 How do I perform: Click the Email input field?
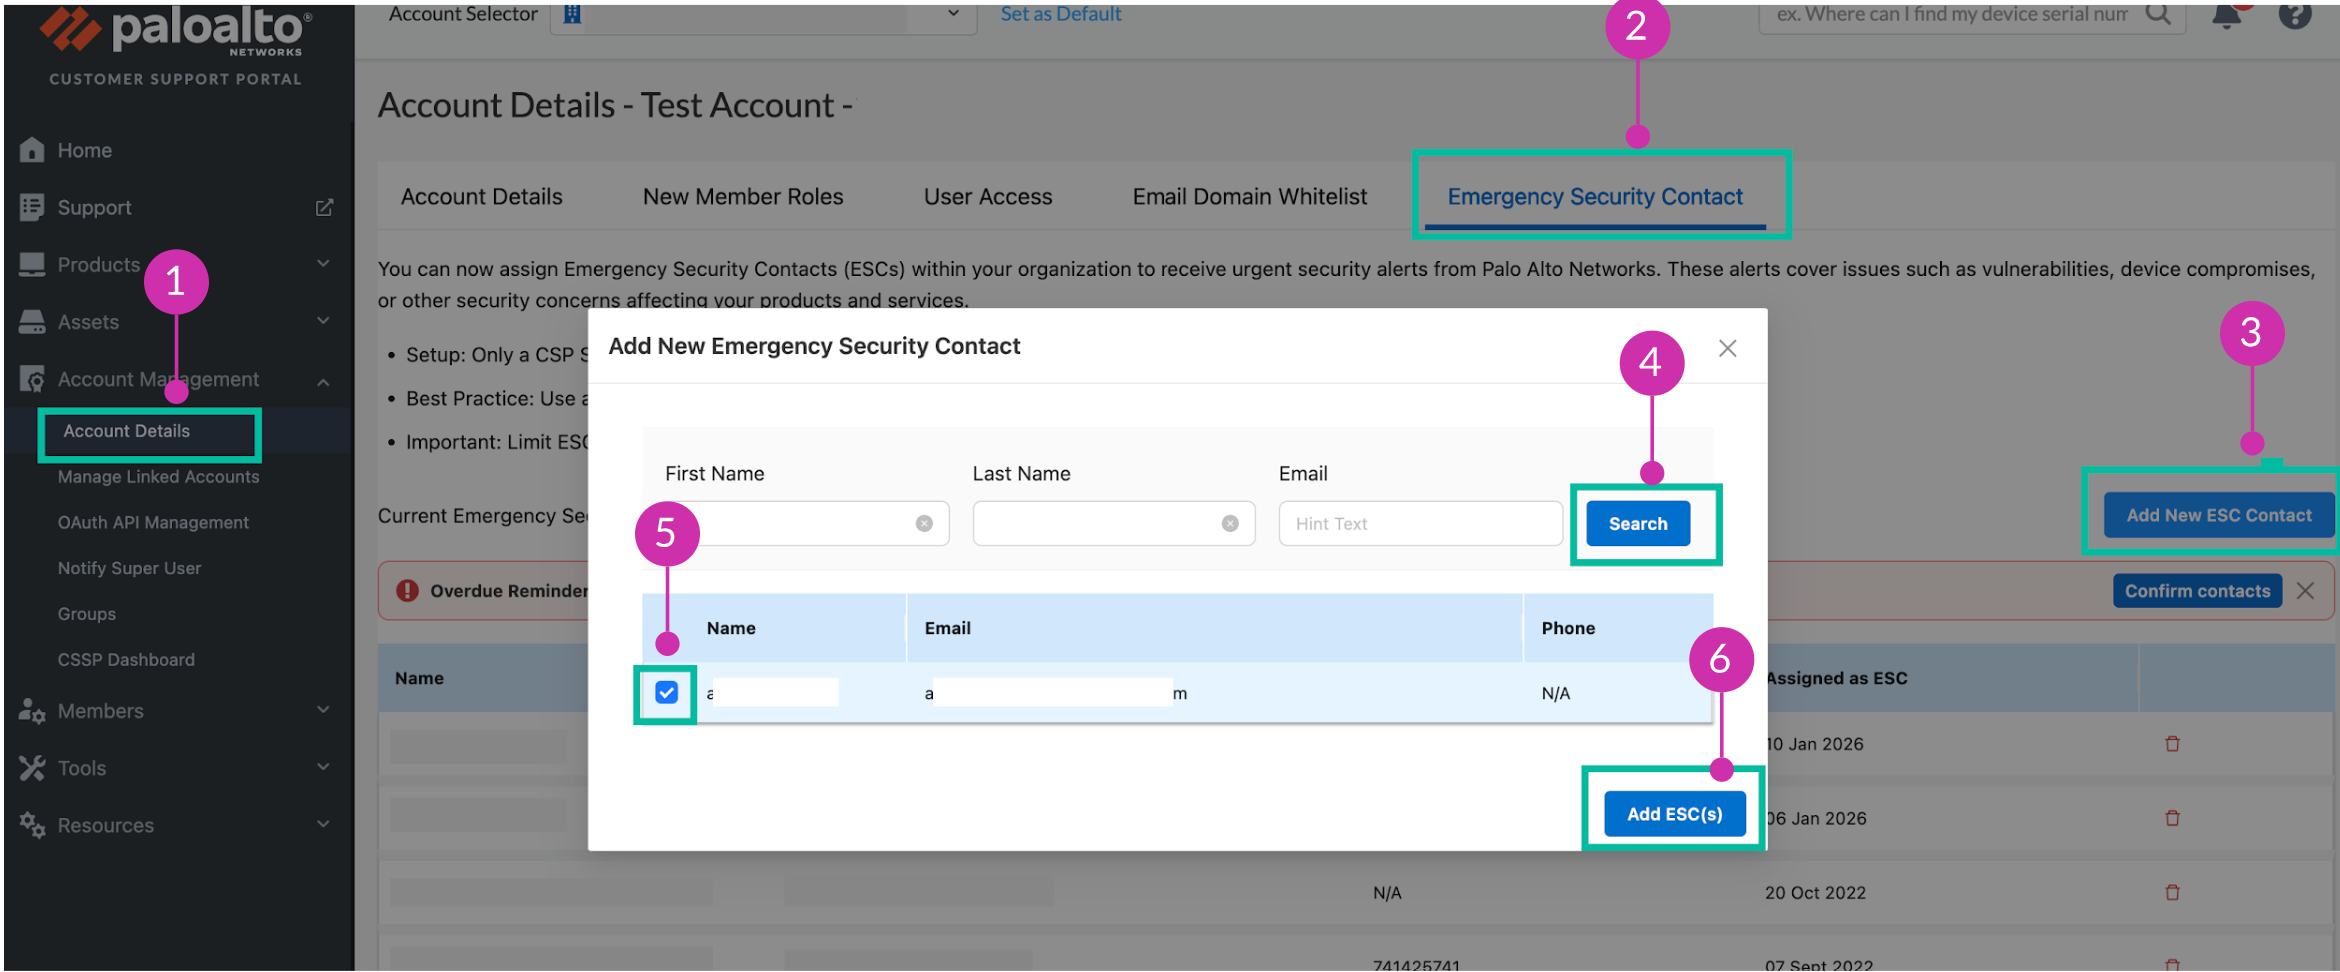[1419, 524]
